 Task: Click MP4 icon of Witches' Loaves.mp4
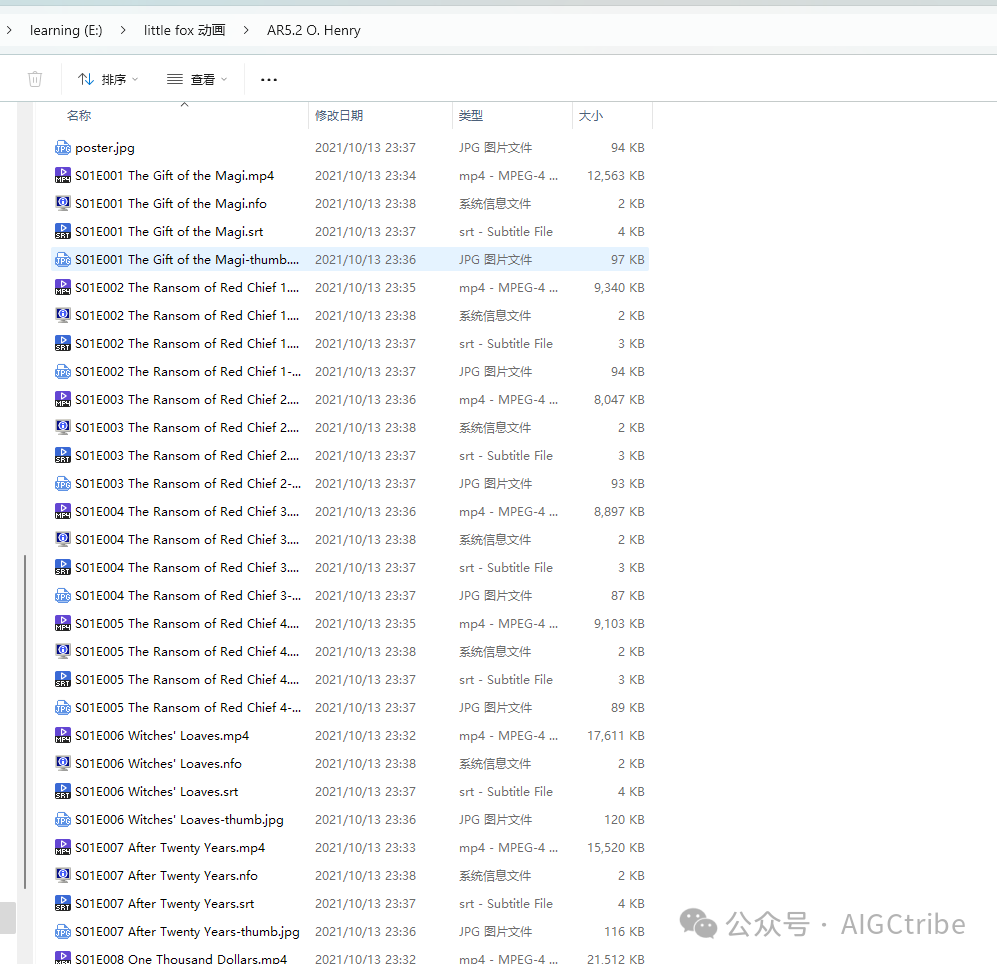click(x=63, y=735)
